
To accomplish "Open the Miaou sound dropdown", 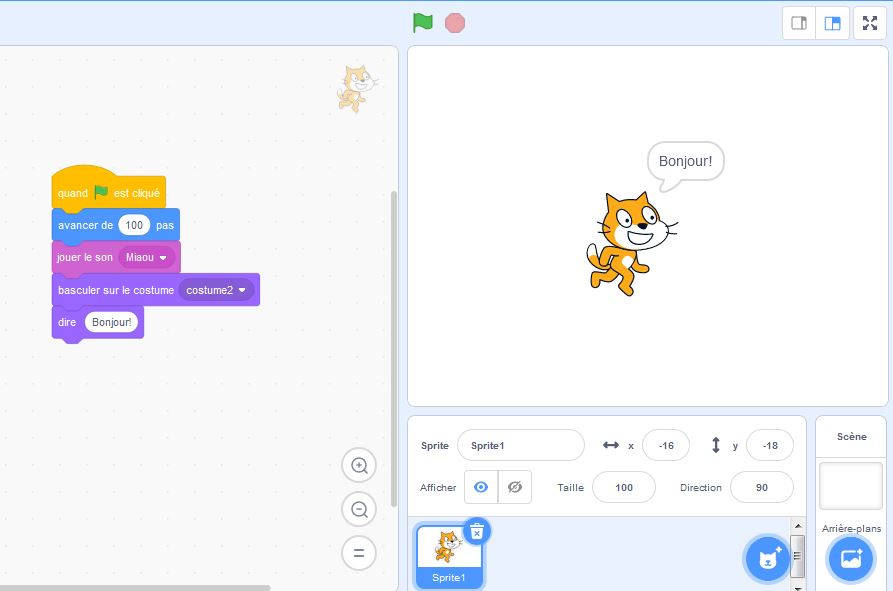I will pos(145,257).
